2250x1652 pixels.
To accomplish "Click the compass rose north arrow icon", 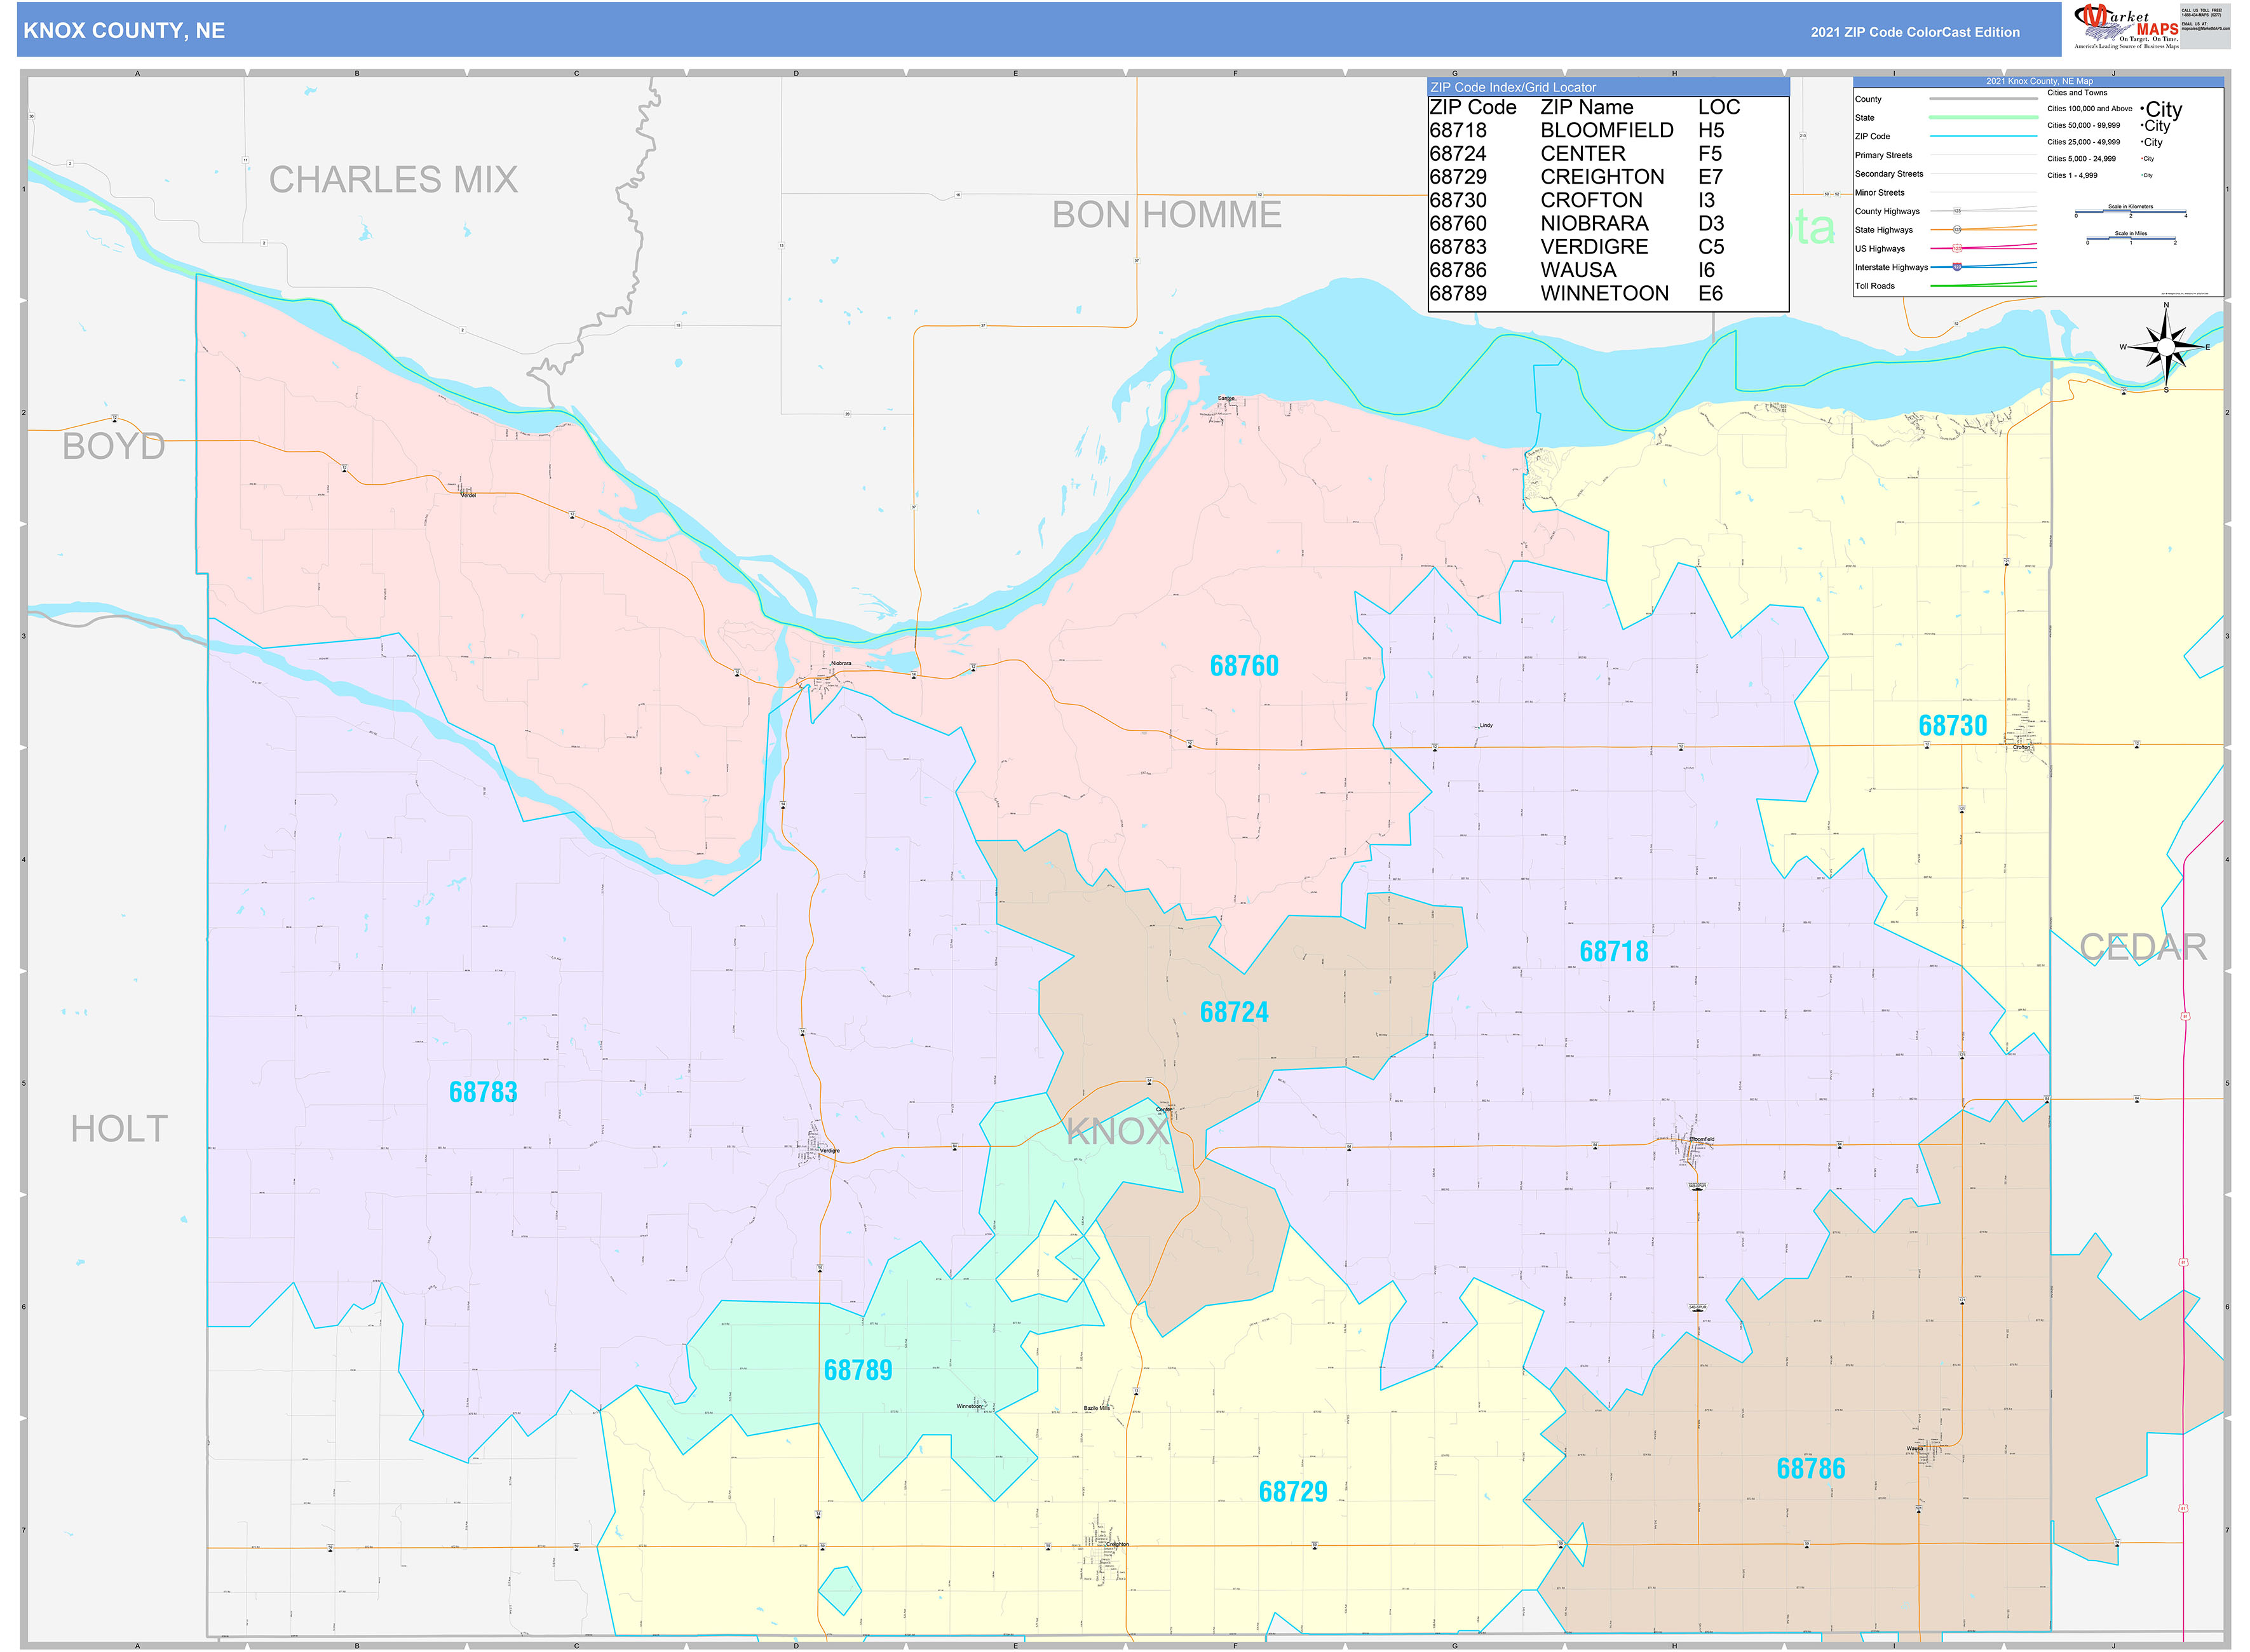I will 2165,346.
